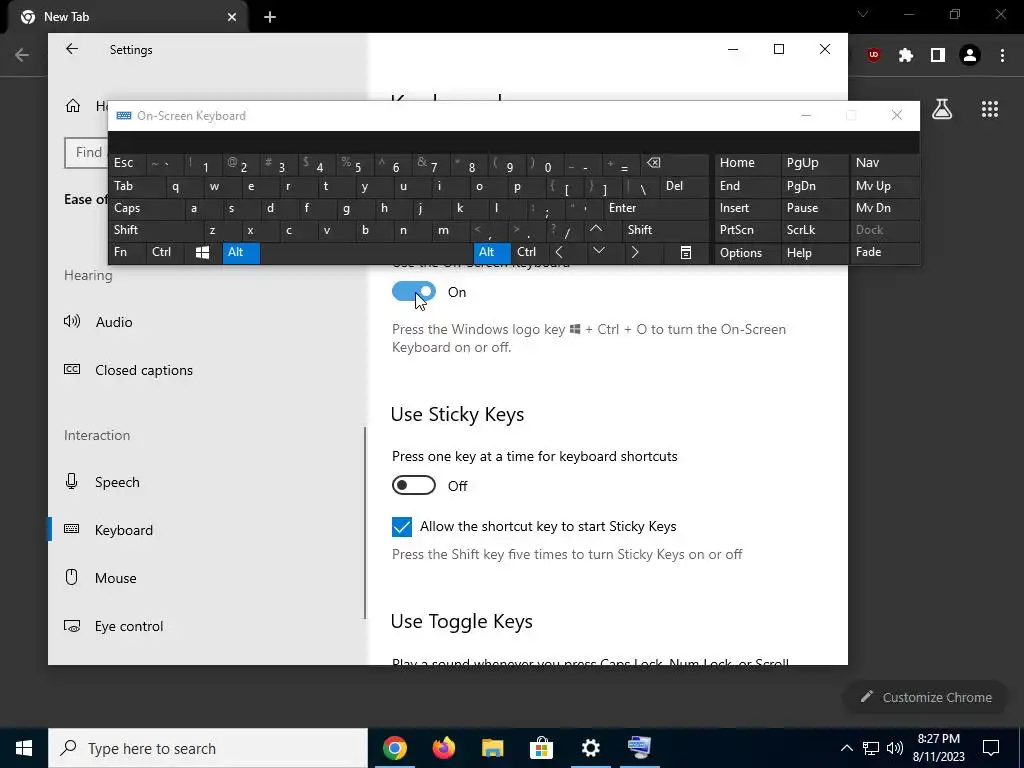Viewport: 1024px width, 768px height.
Task: Close the New Tab in Chrome
Action: [232, 17]
